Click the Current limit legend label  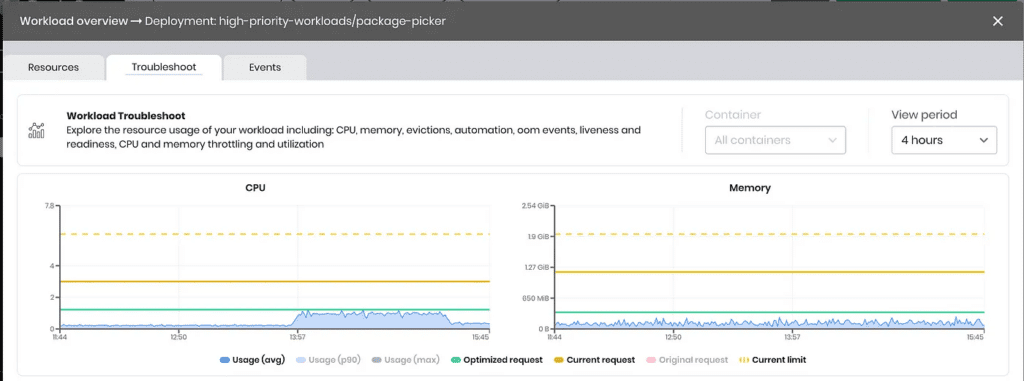[779, 360]
